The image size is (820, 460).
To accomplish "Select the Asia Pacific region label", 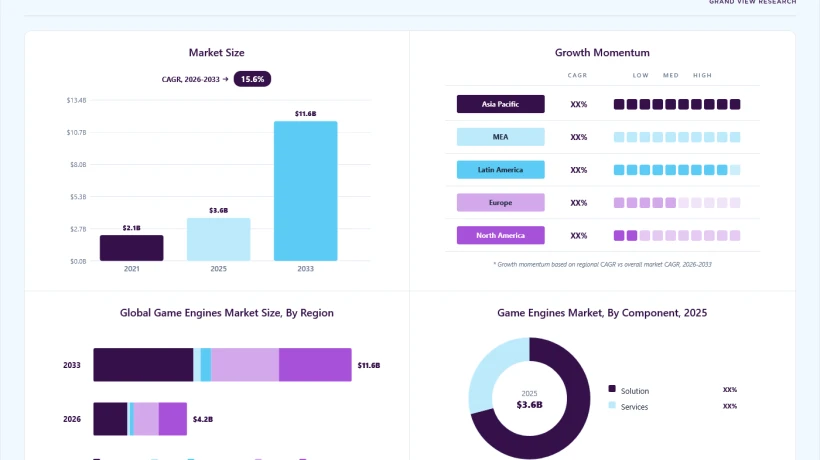I will pos(500,104).
